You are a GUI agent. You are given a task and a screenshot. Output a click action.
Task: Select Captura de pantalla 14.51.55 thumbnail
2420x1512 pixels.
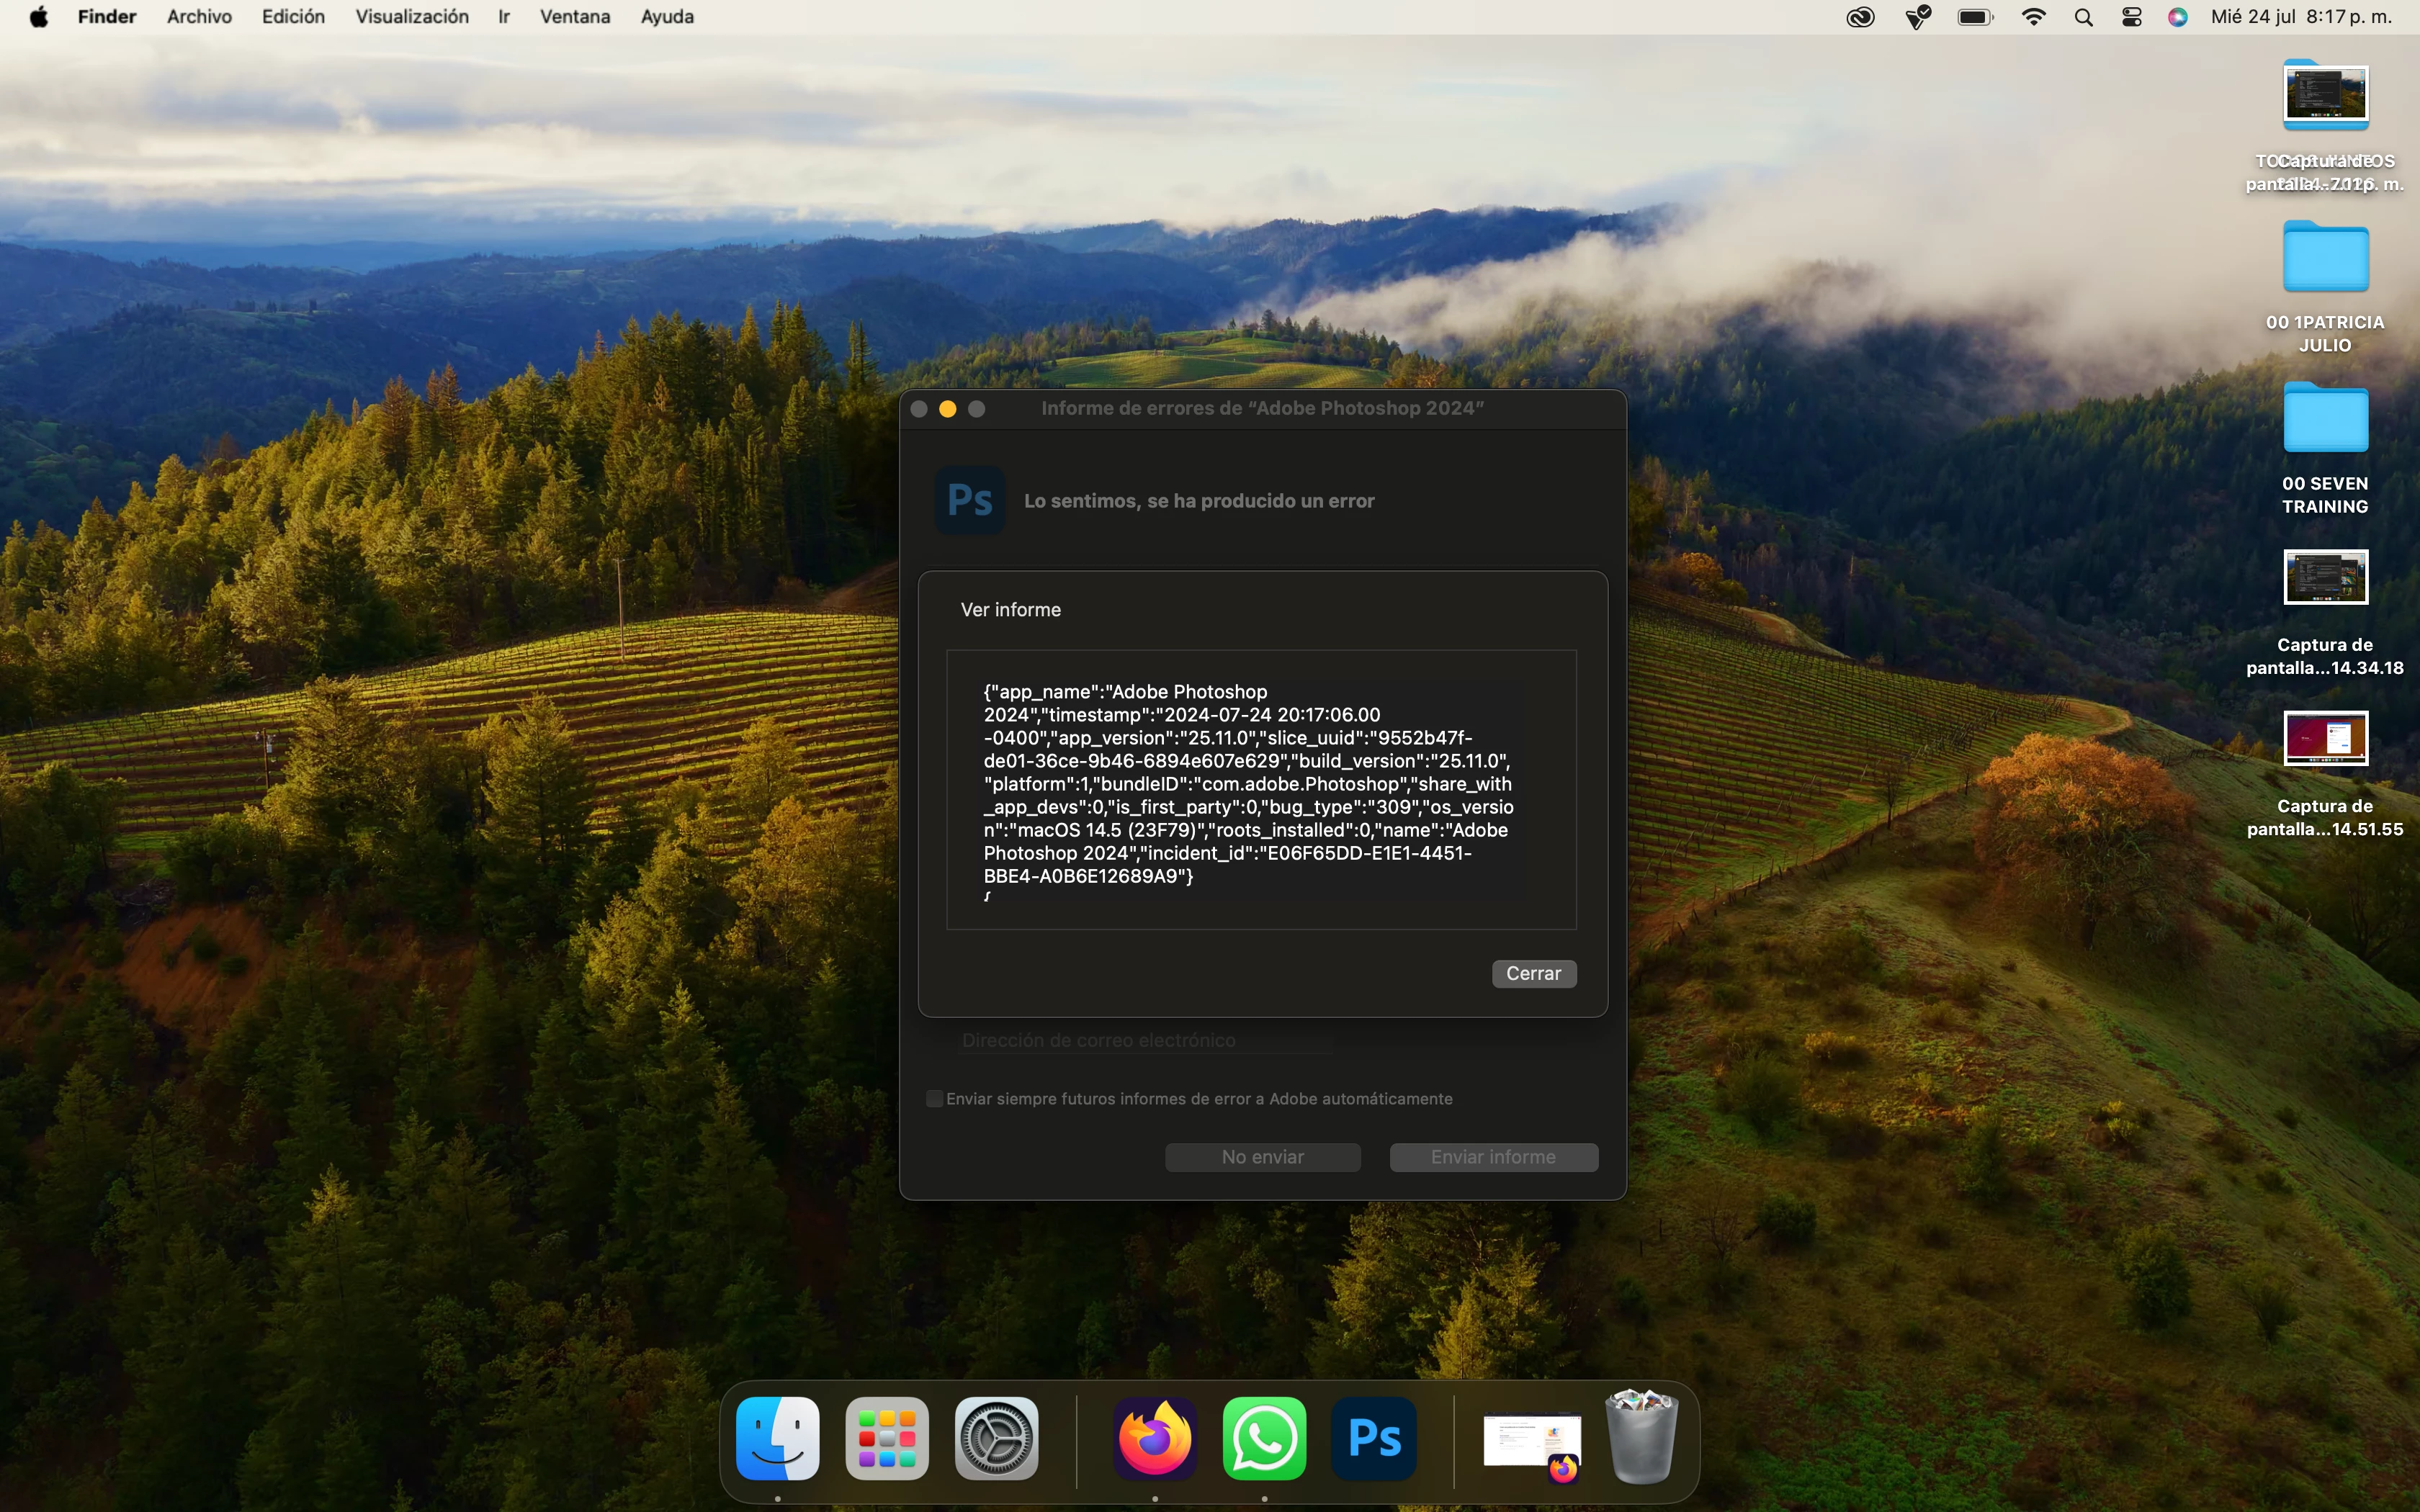(2325, 739)
